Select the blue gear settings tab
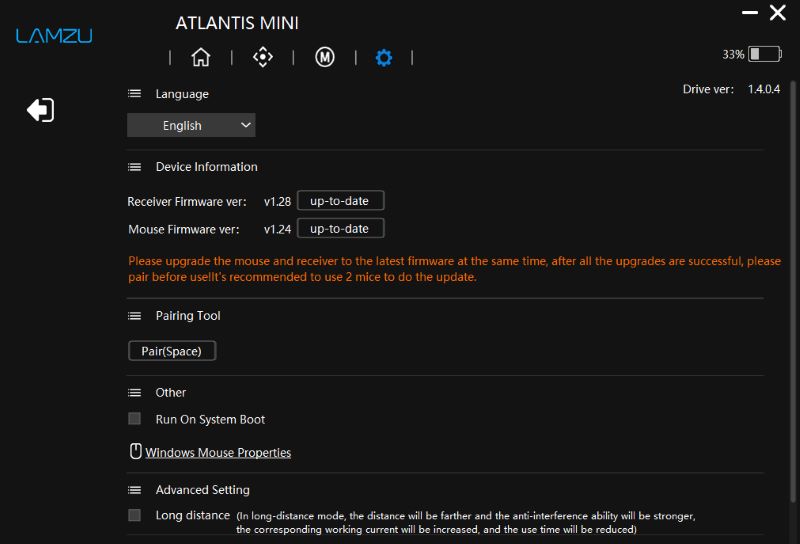Screen dimensions: 800x544 [384, 58]
